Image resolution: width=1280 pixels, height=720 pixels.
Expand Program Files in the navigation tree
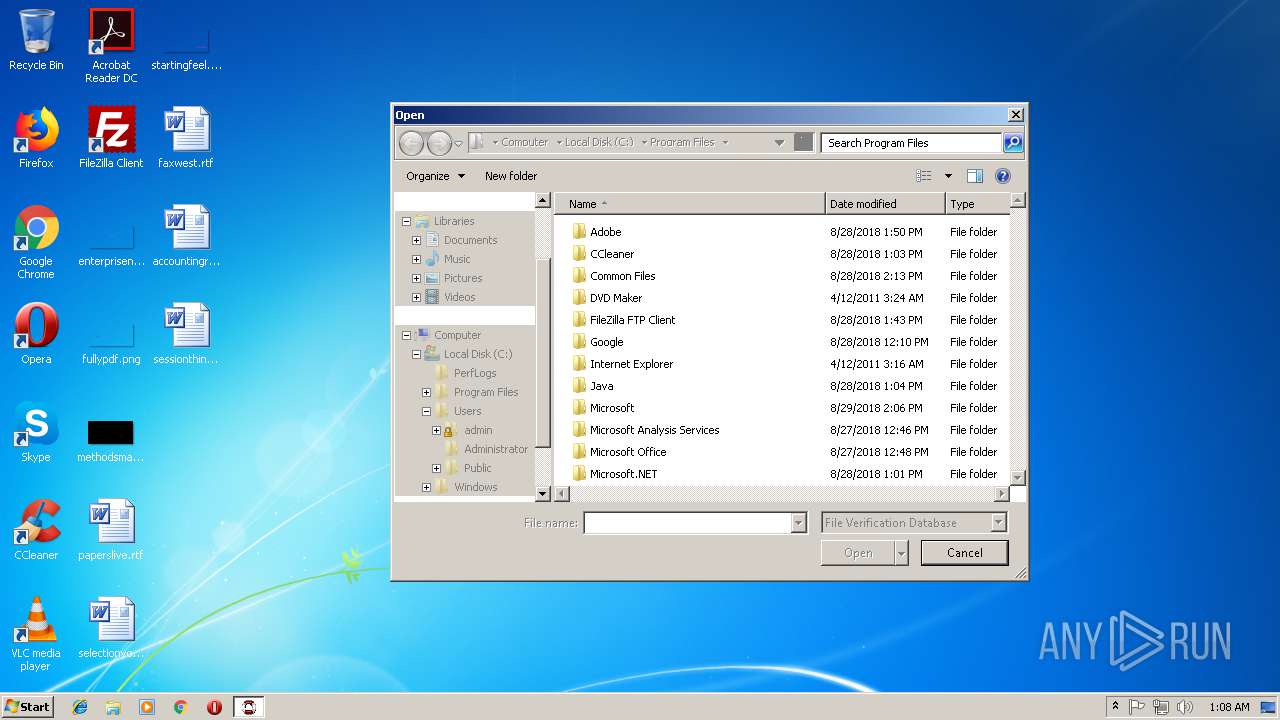tap(427, 392)
